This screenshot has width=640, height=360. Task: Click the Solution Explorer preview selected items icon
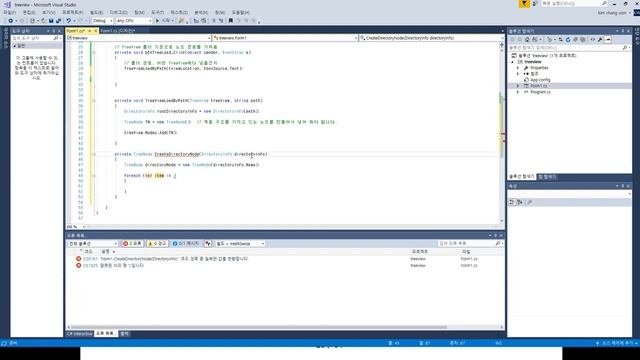608,40
